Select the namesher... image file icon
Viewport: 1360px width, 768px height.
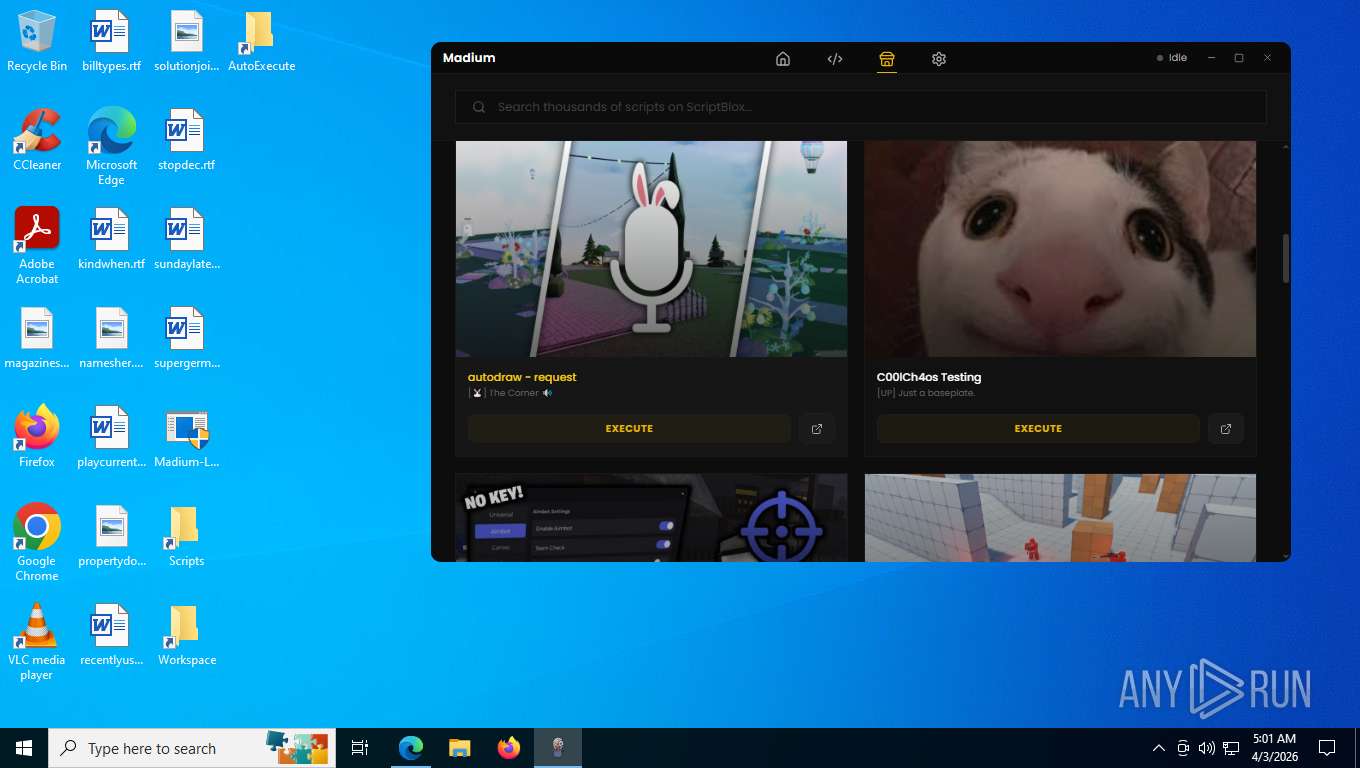point(111,338)
